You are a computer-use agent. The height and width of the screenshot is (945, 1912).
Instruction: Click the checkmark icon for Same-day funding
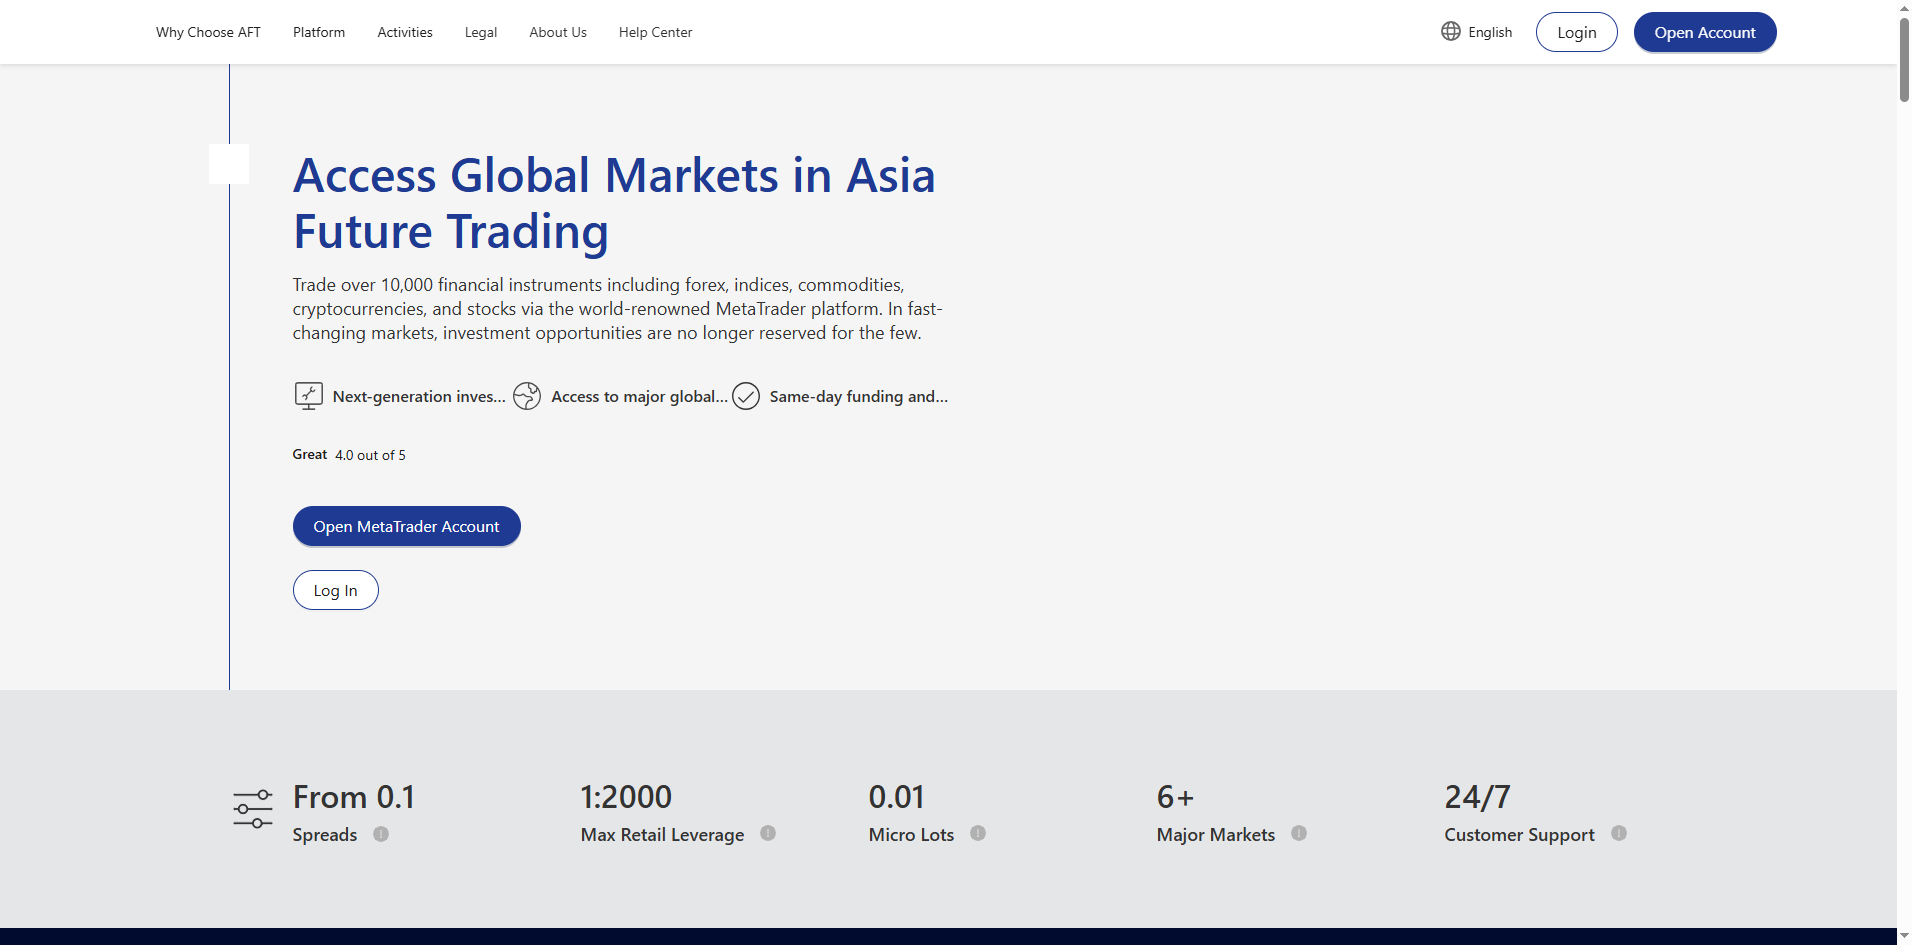tap(746, 396)
